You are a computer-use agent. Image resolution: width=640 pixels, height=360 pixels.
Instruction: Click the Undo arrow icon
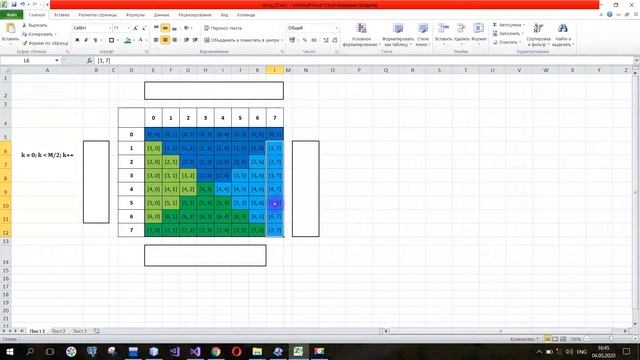tap(23, 4)
